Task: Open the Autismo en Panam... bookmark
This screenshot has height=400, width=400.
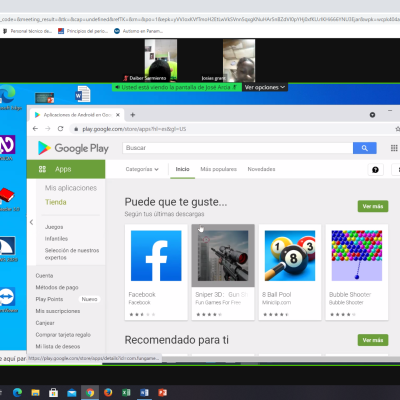Action: [x=139, y=31]
